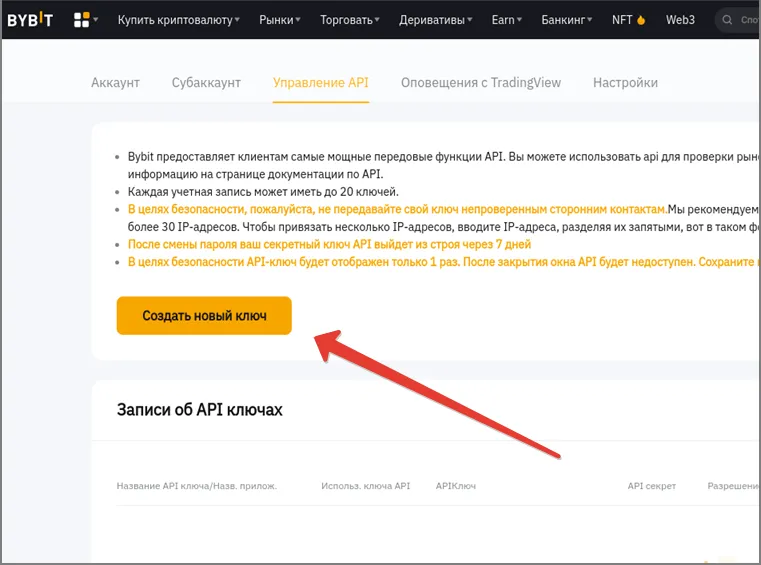The width and height of the screenshot is (761, 565).
Task: Switch to the Аккаунт tab
Action: click(115, 82)
